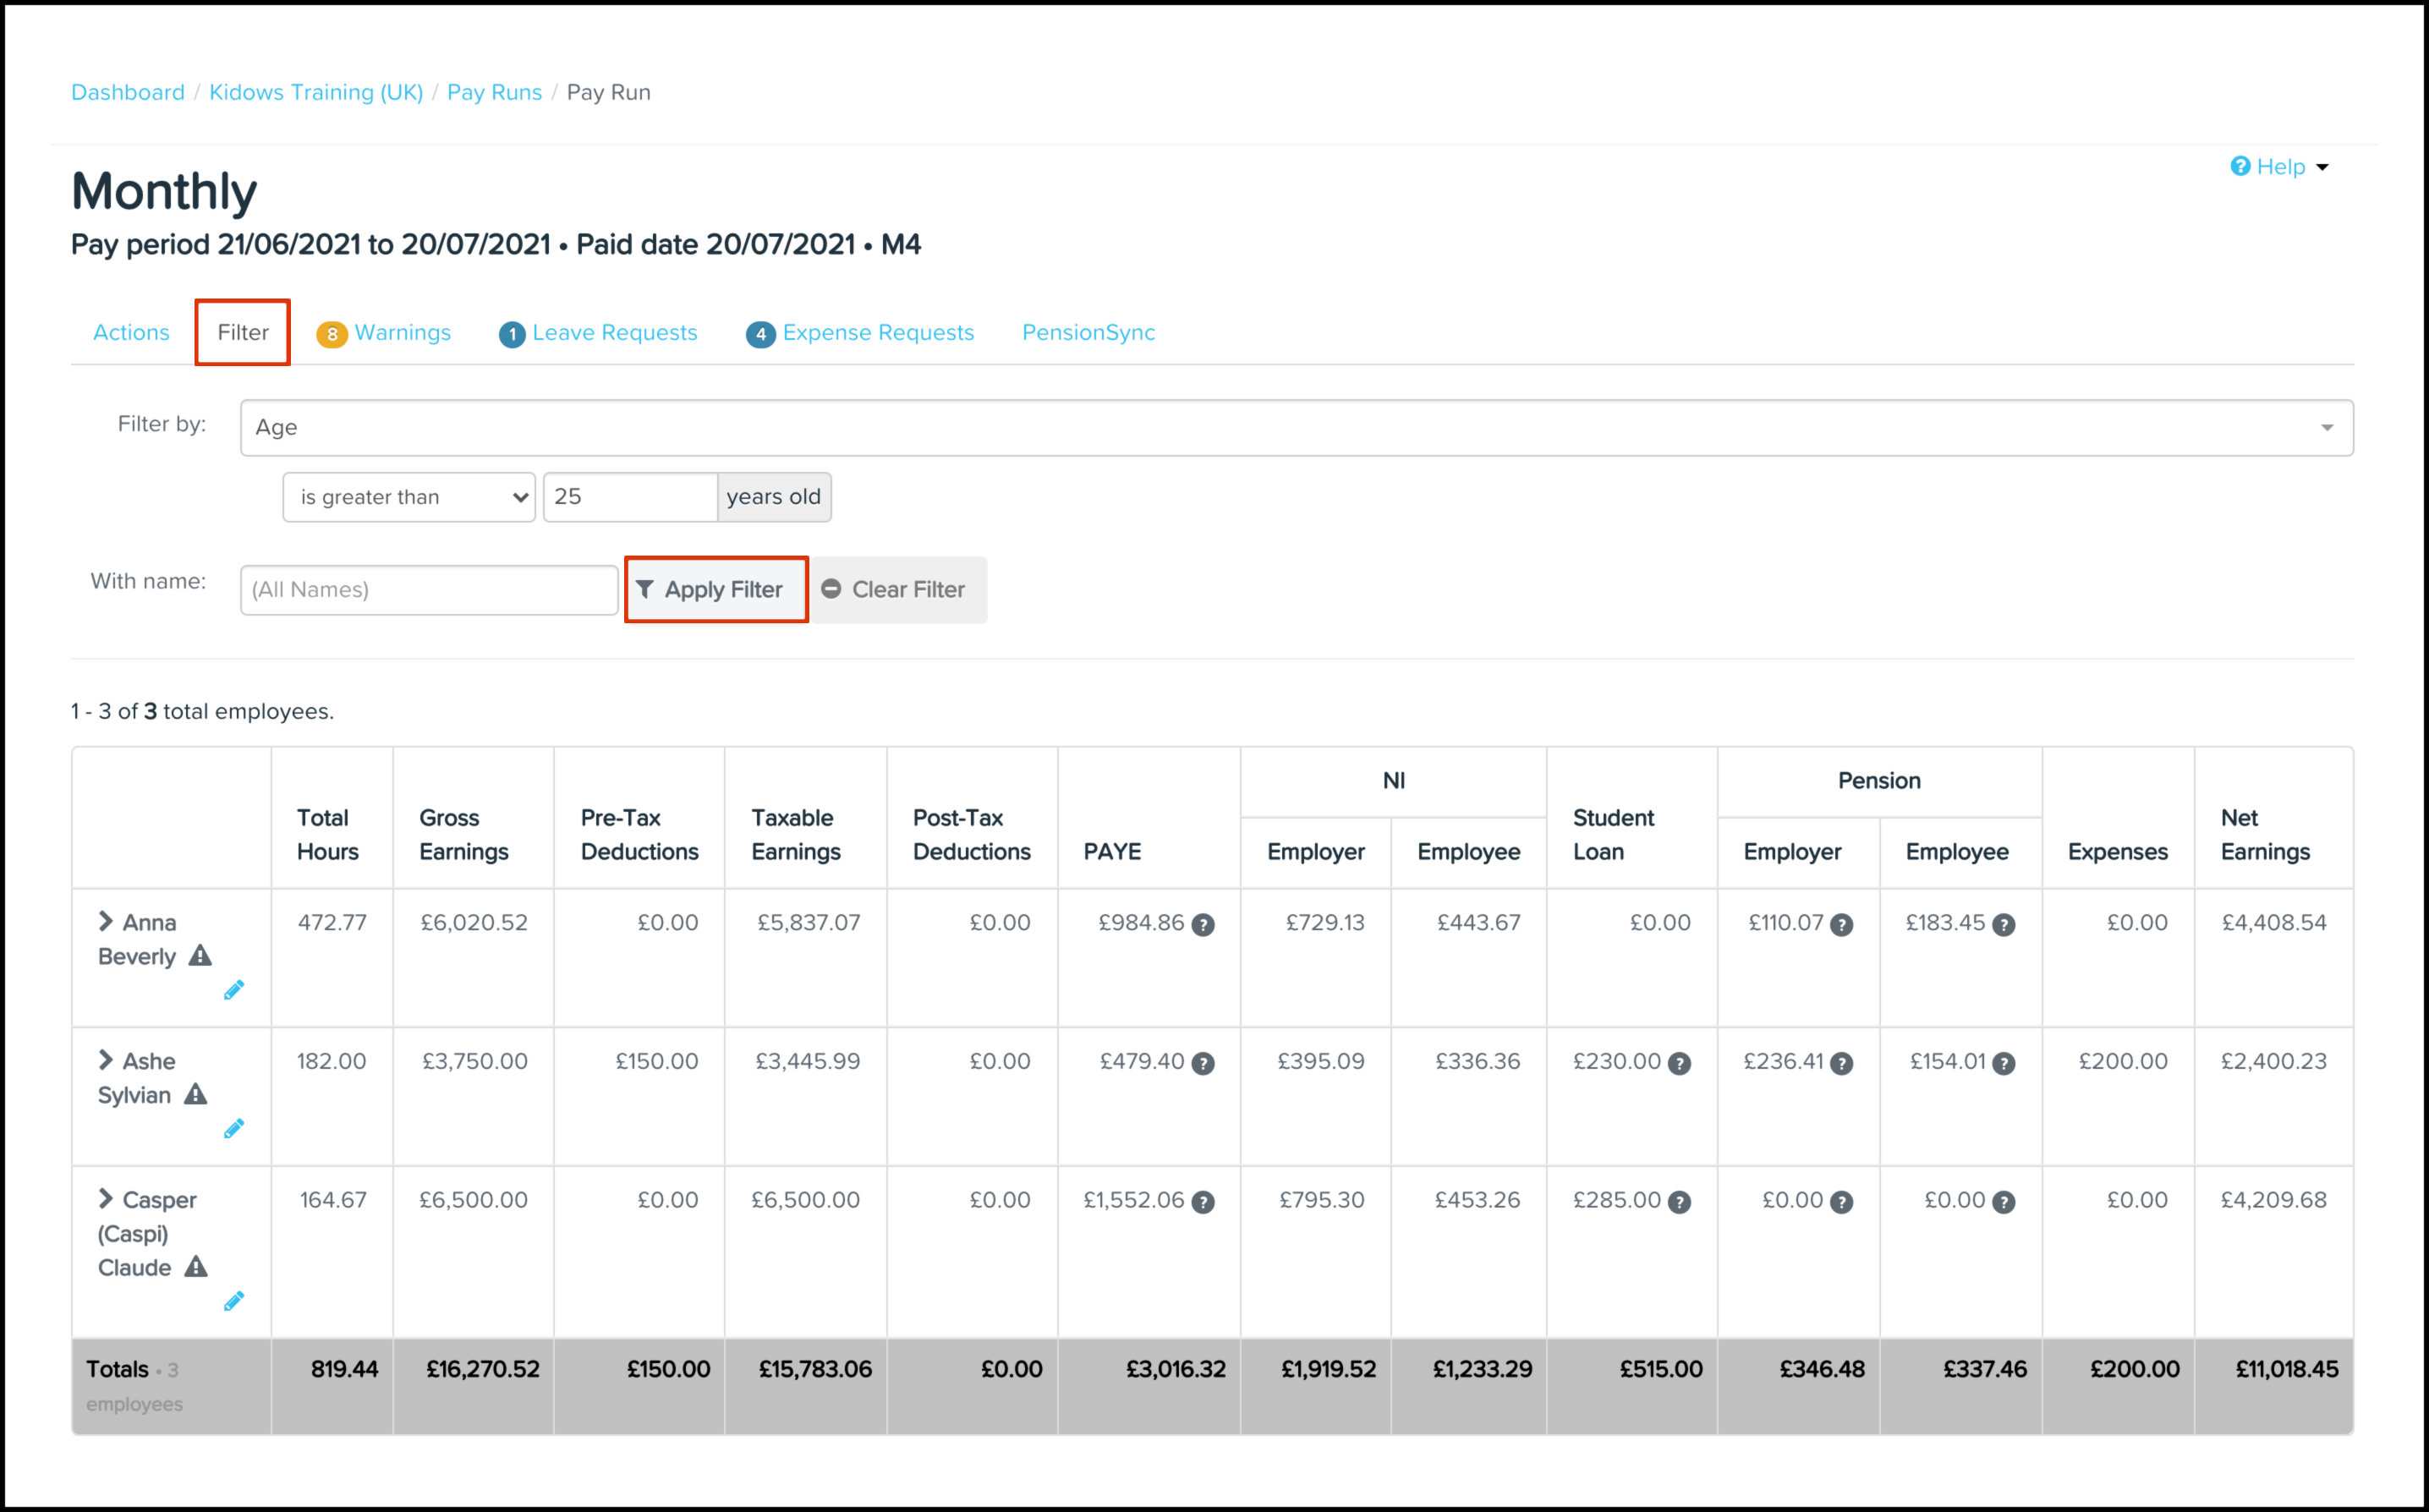Click the blue 1 badge for Leave Requests

coord(512,334)
